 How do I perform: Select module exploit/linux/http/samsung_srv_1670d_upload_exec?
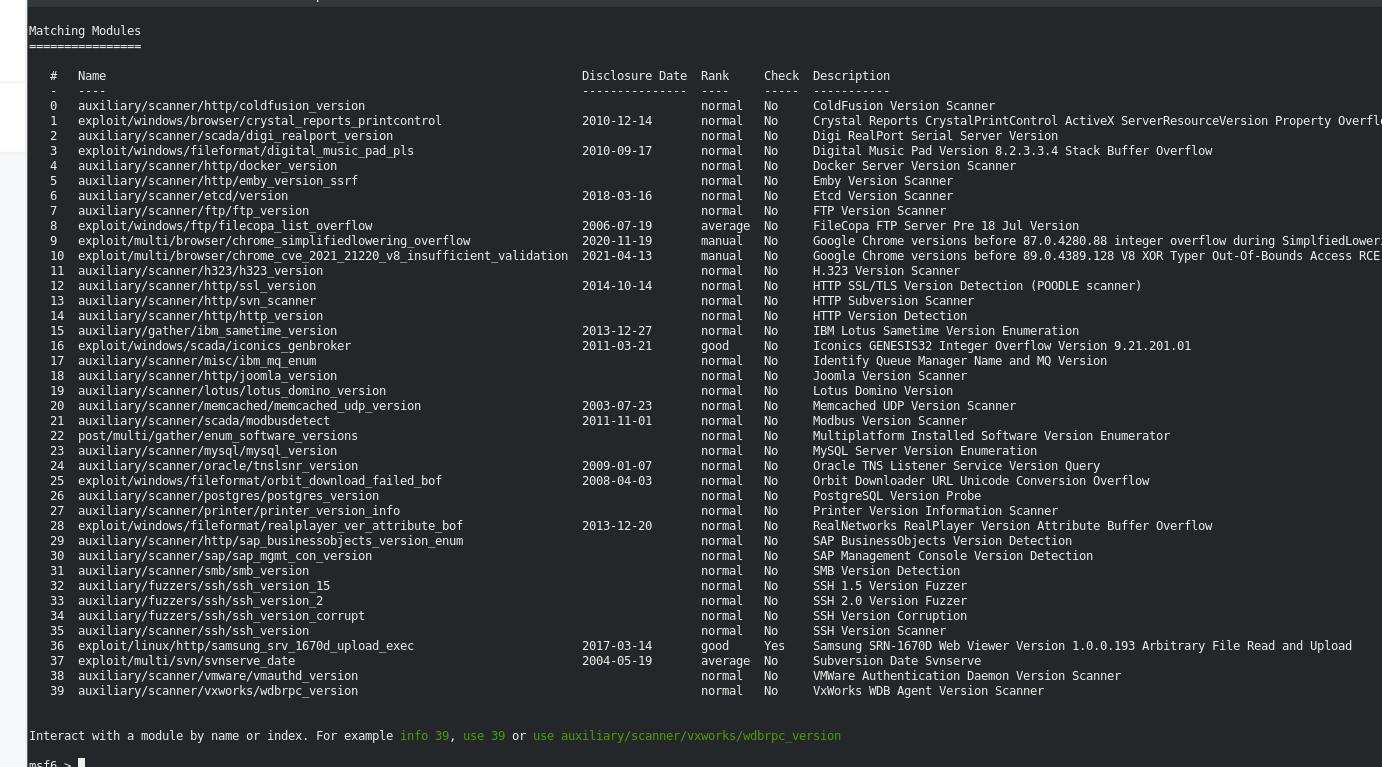(x=246, y=646)
